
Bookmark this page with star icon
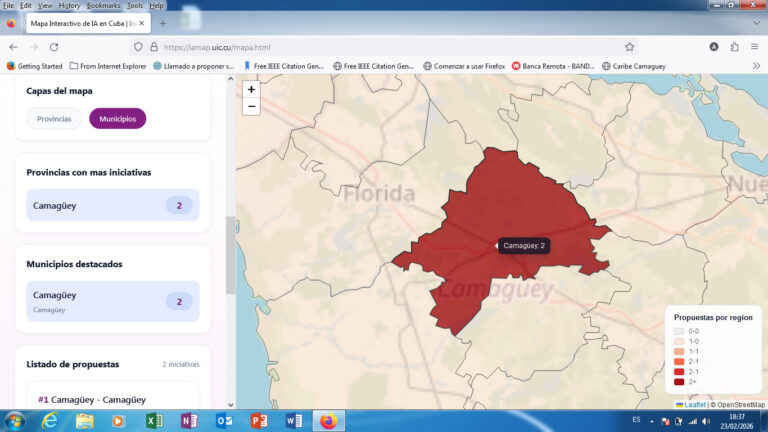tap(629, 46)
